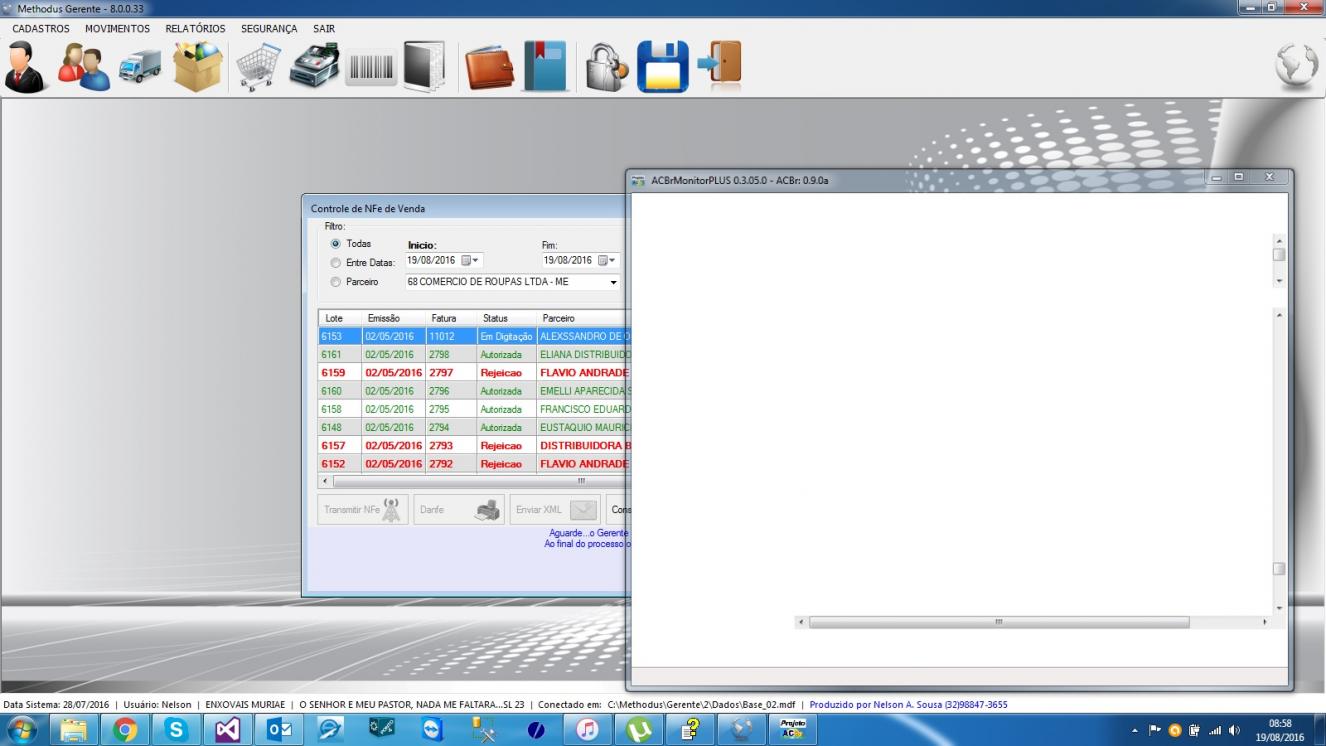Viewport: 1326px width, 746px height.
Task: Click the status bar producer credit text
Action: coord(909,705)
